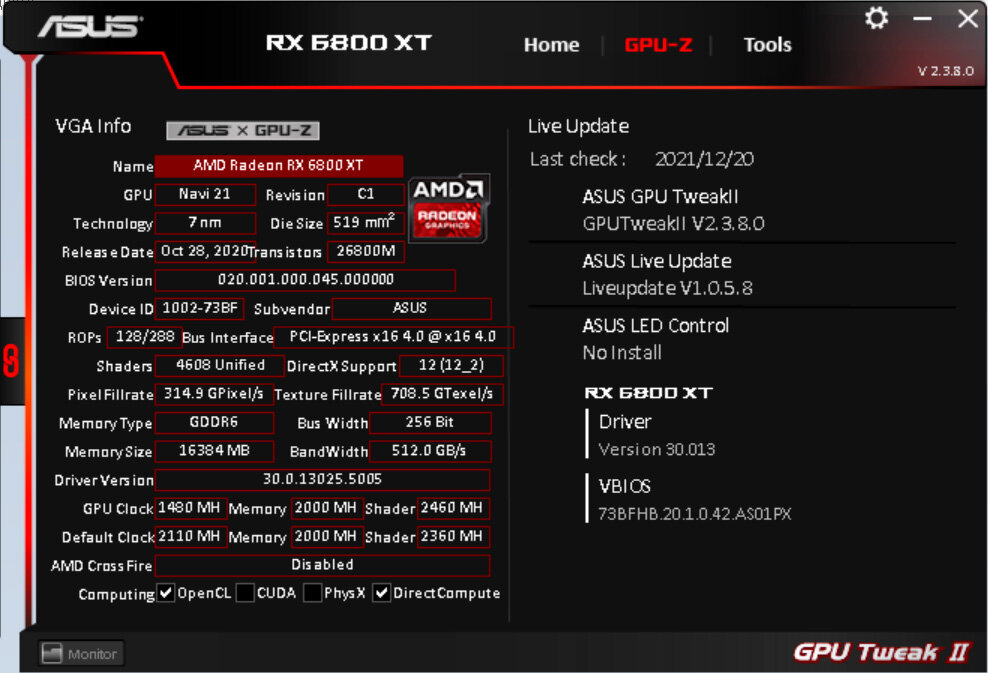Toggle the OpenCL checkbox
Viewport: 988px width, 673px height.
tap(166, 594)
